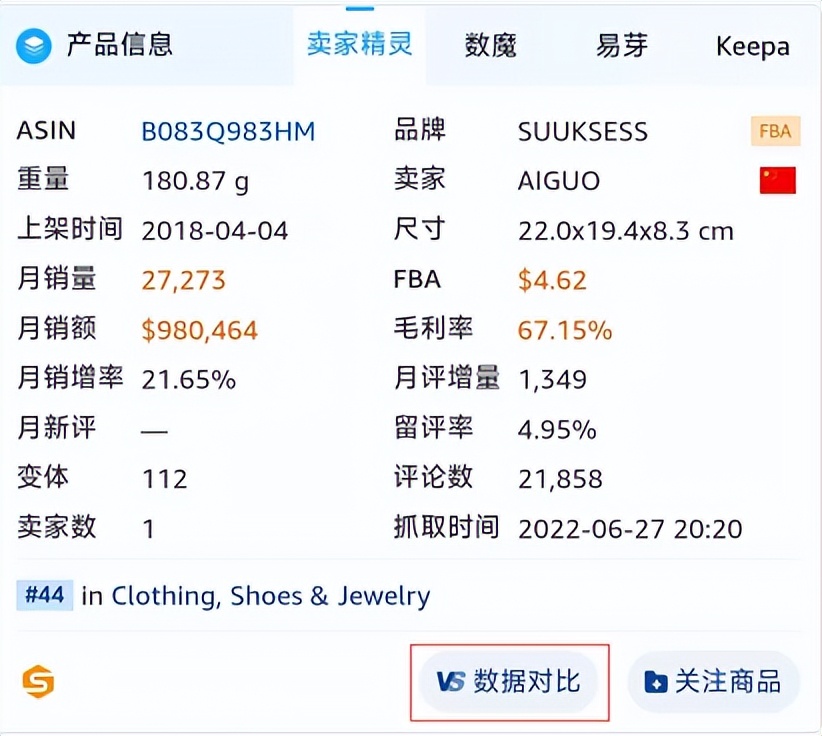
Task: Click the VS icon in the comparison button
Action: (452, 681)
